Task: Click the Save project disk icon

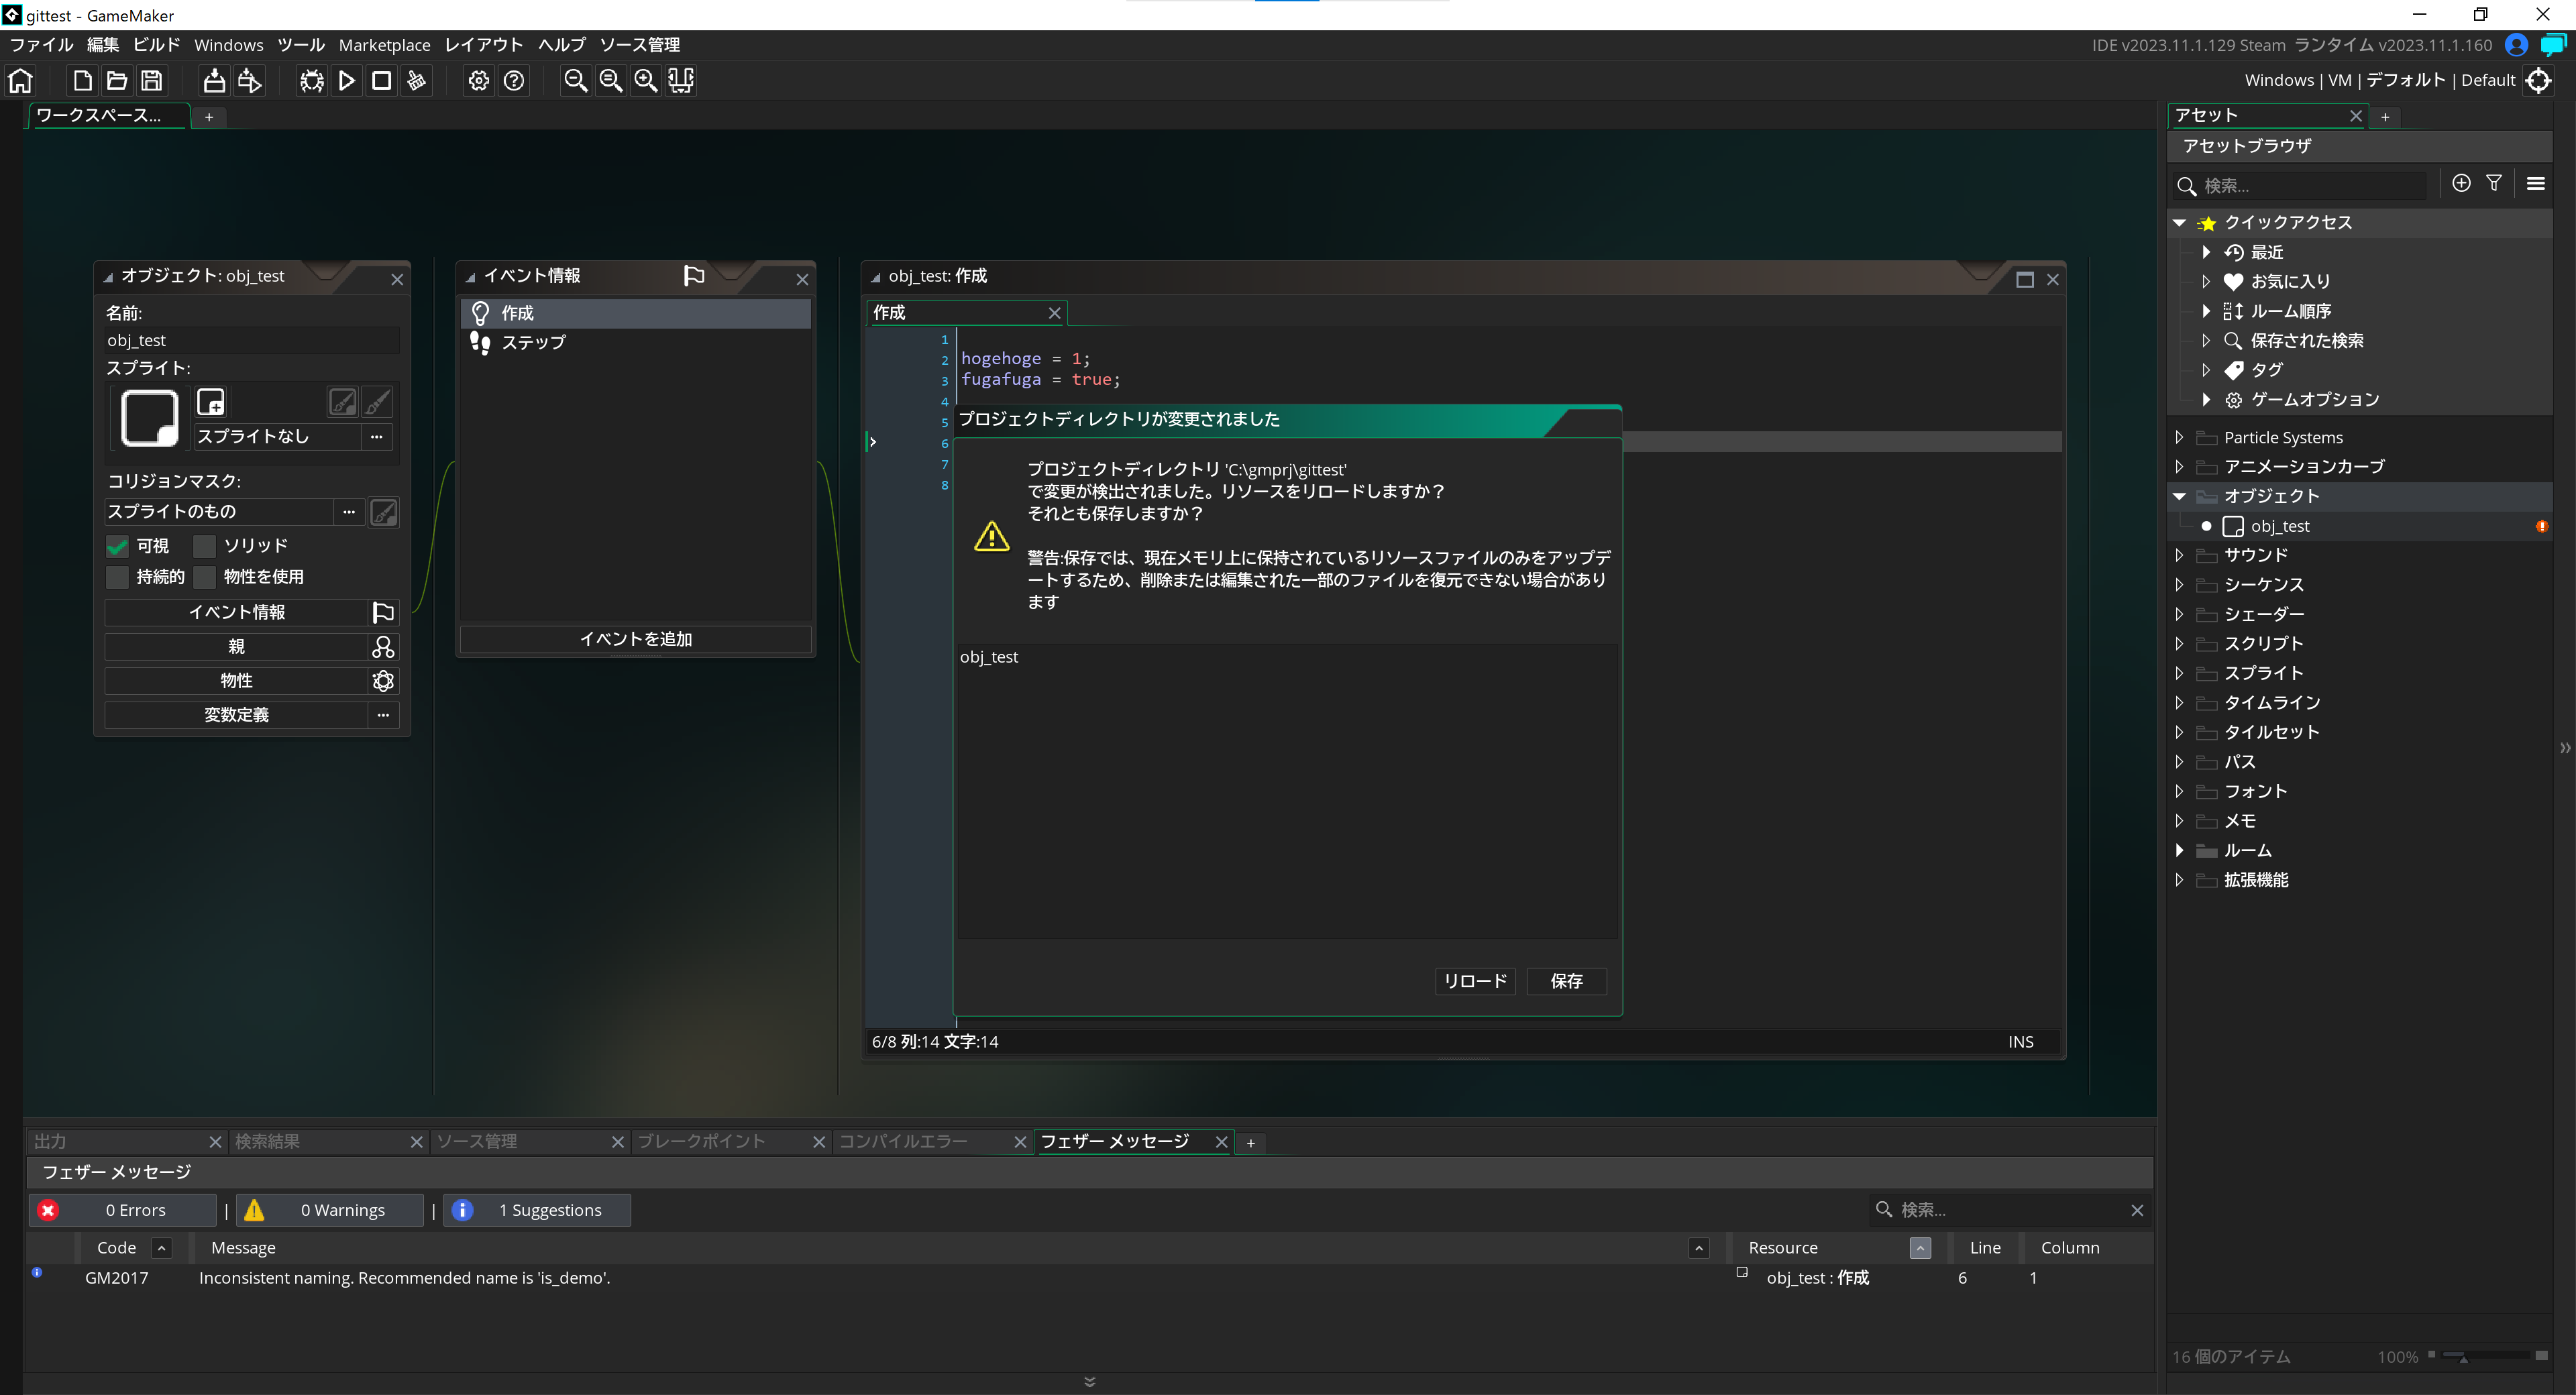Action: pos(152,81)
